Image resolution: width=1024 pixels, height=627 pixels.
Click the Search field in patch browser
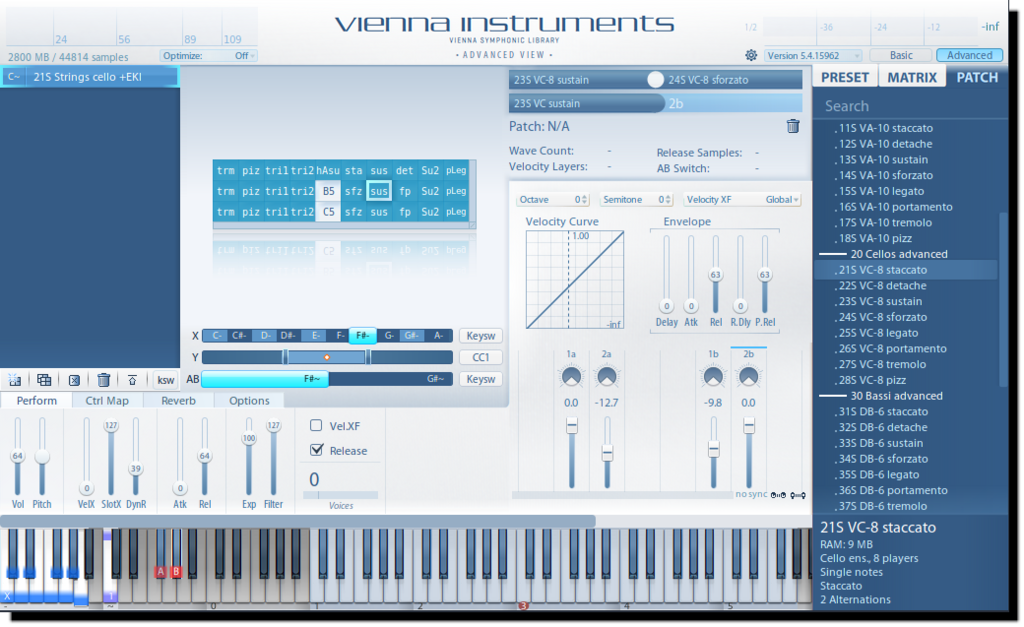tap(911, 106)
